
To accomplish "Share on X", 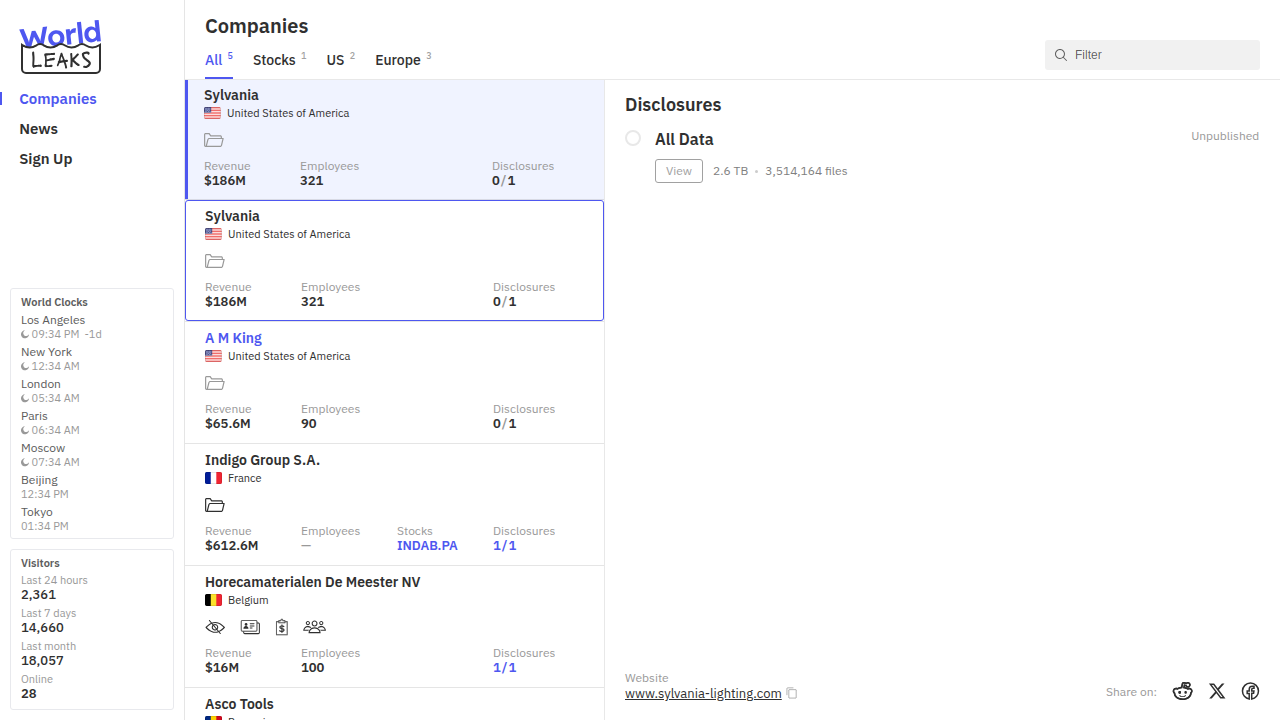I will [x=1217, y=691].
